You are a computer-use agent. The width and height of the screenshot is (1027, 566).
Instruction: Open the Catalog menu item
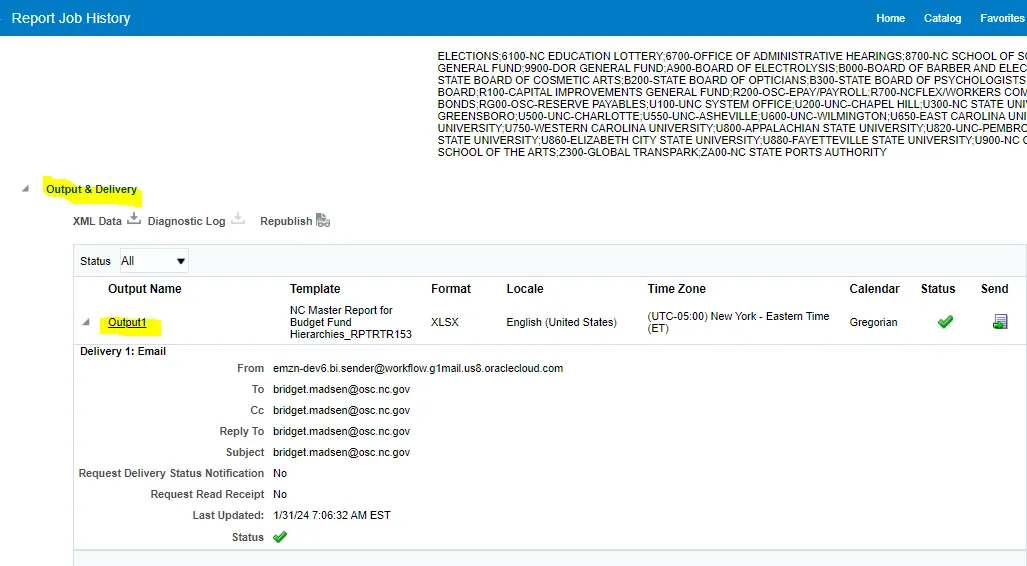(x=942, y=18)
